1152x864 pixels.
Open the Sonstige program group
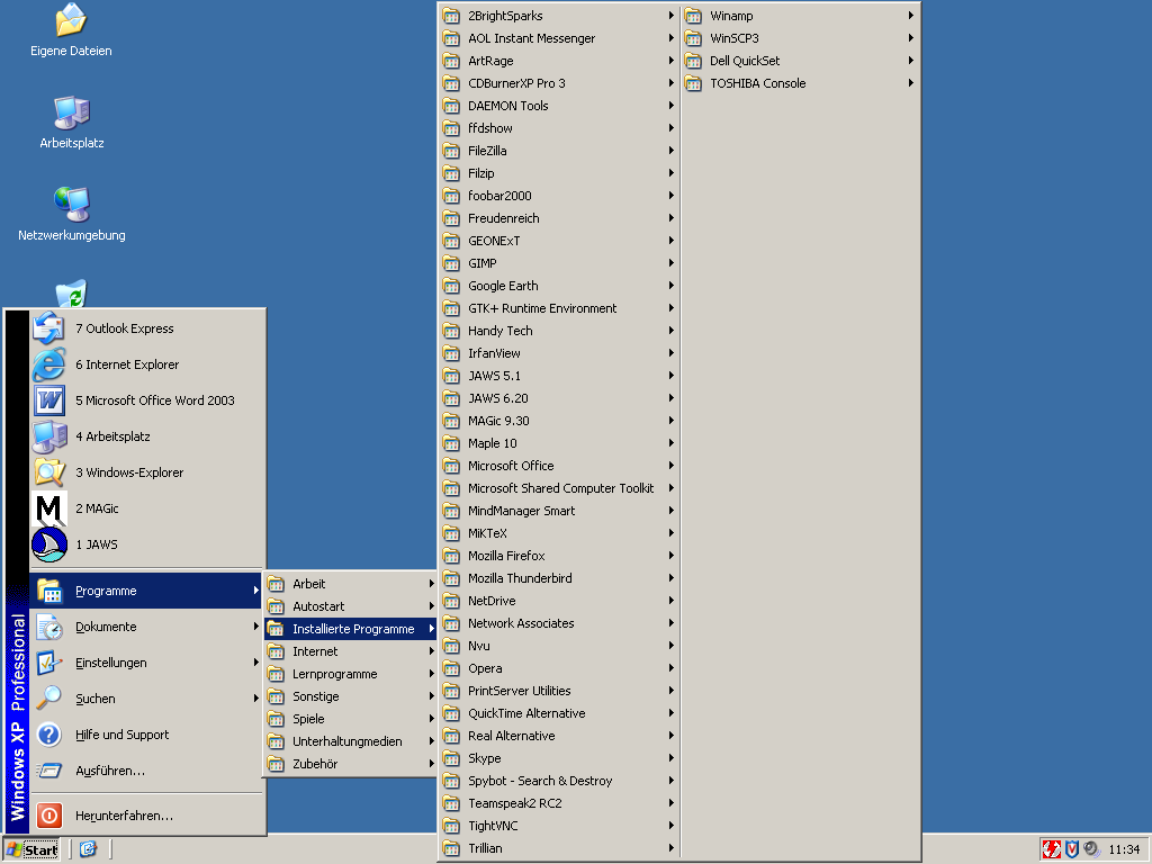[x=350, y=696]
